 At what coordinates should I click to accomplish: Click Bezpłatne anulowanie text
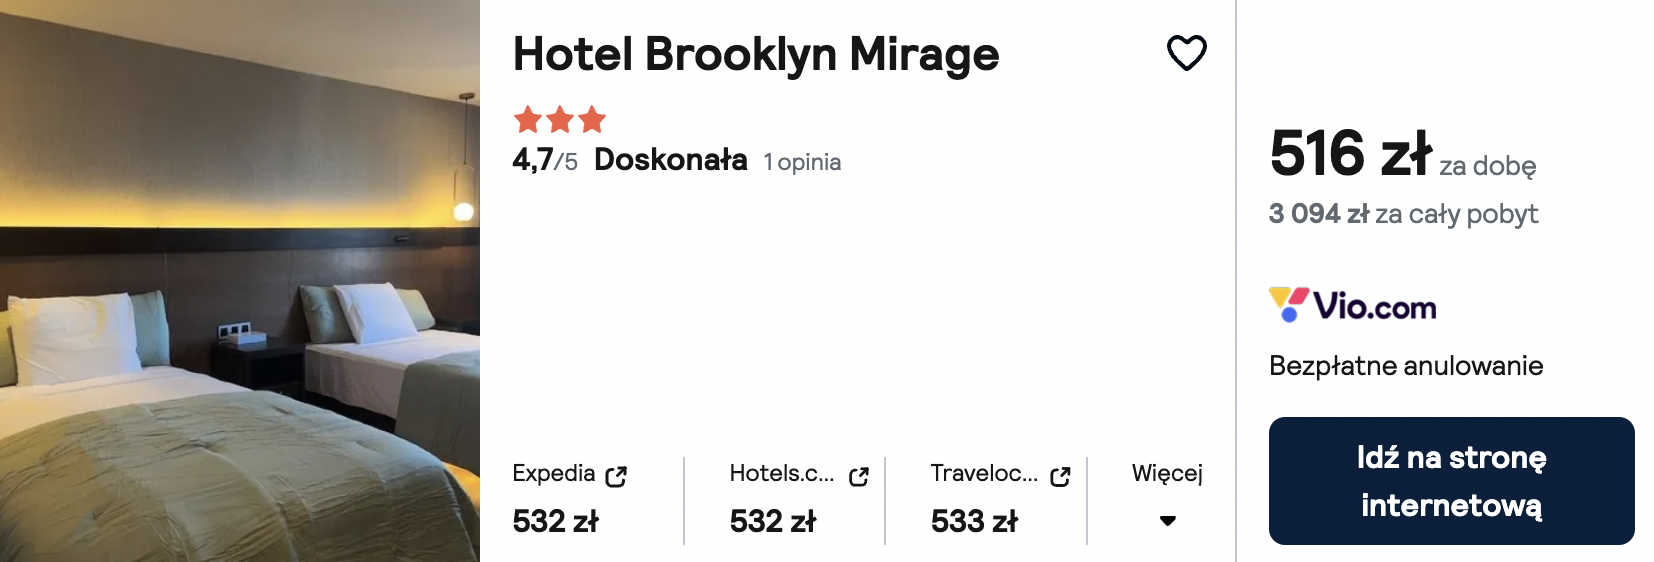point(1406,366)
